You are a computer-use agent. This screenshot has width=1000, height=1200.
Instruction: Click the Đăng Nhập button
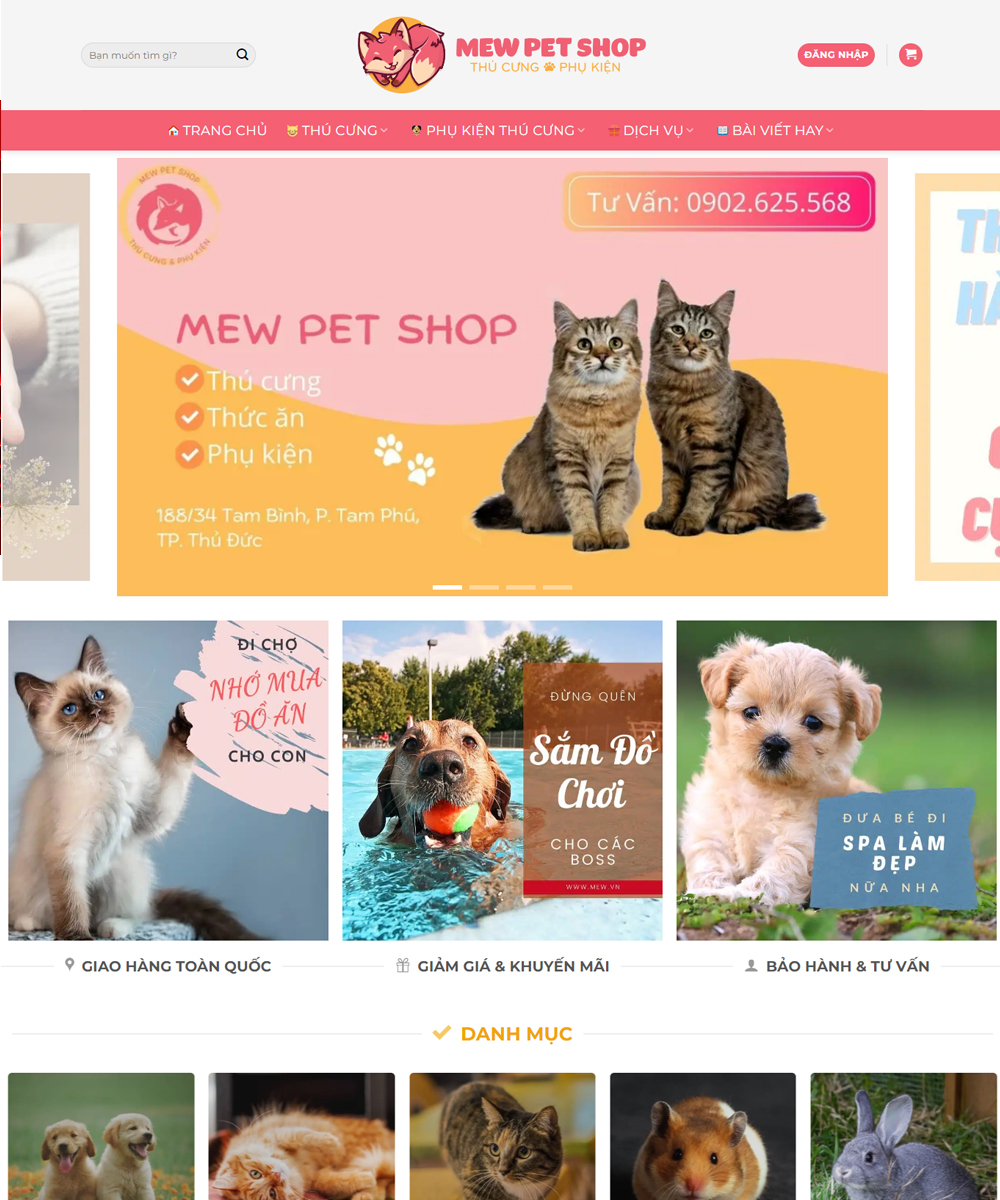[836, 55]
